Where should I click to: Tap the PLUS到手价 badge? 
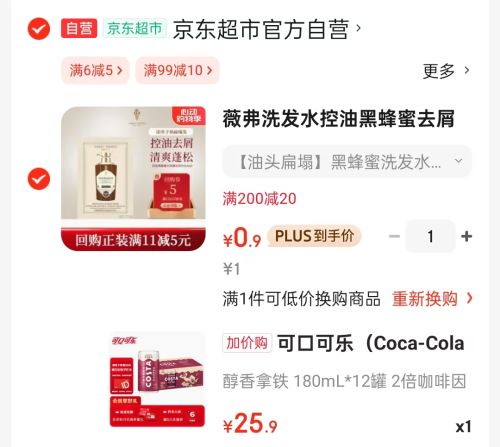pyautogui.click(x=314, y=236)
